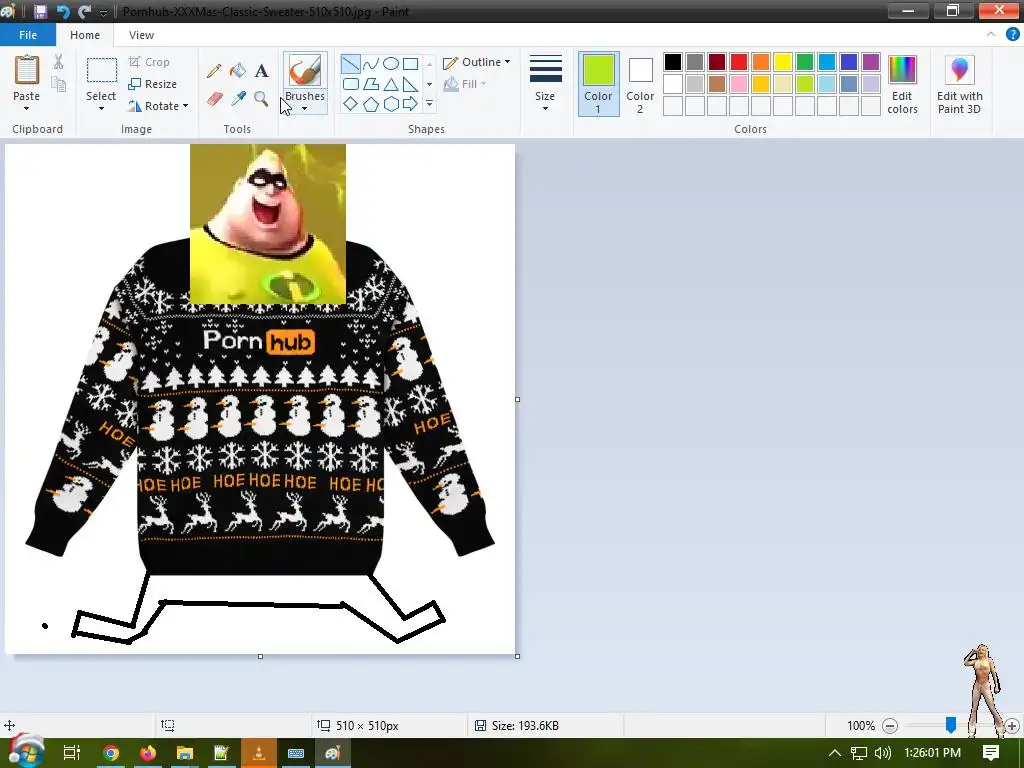The height and width of the screenshot is (768, 1024).
Task: Collapse the ribbon with the chevron
Action: click(x=991, y=35)
